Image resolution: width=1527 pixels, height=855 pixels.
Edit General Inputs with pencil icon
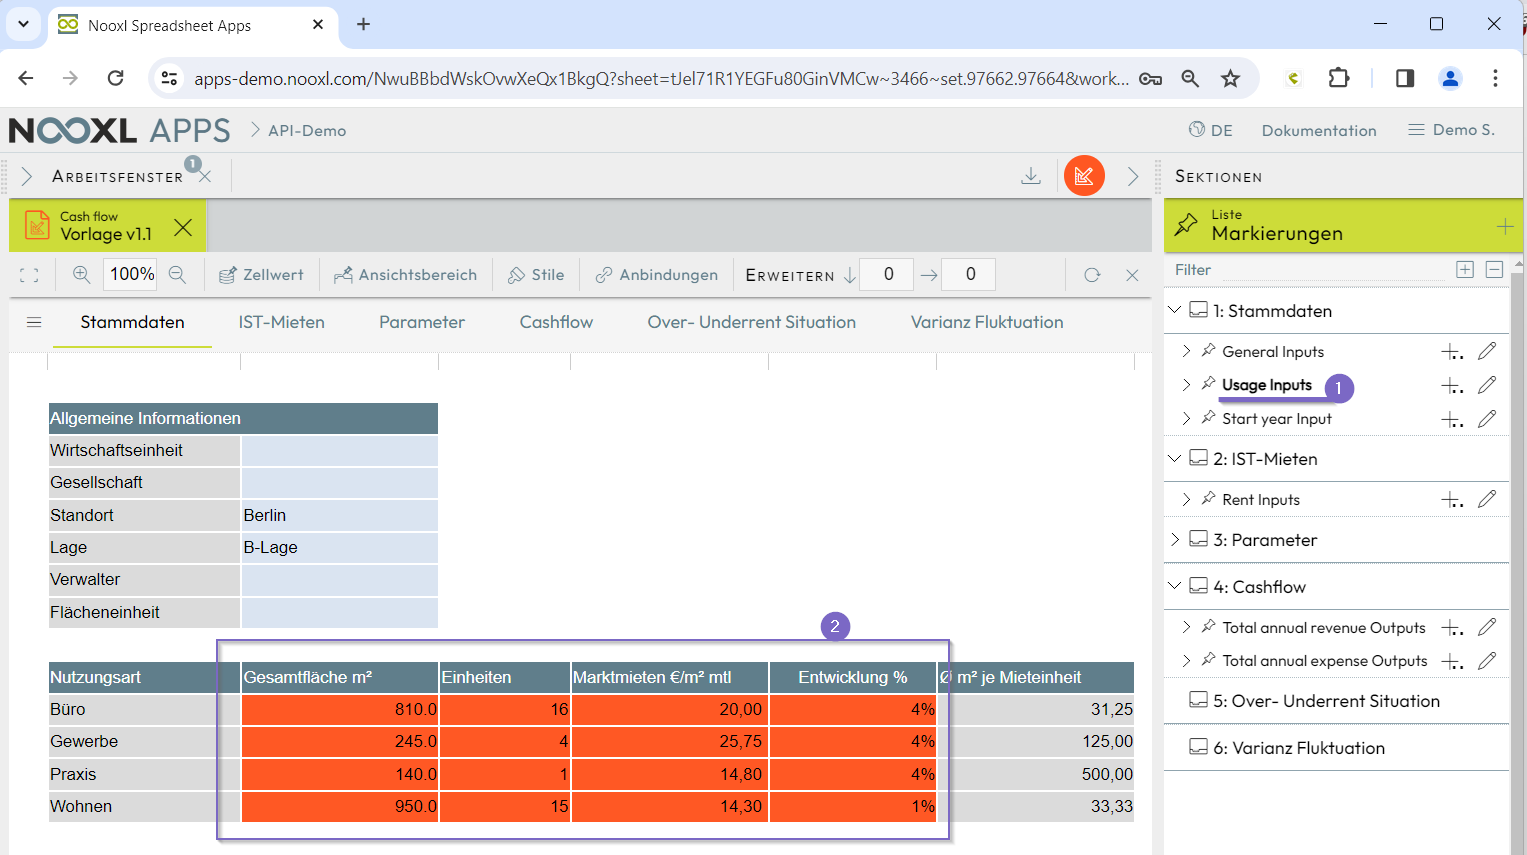[1487, 351]
